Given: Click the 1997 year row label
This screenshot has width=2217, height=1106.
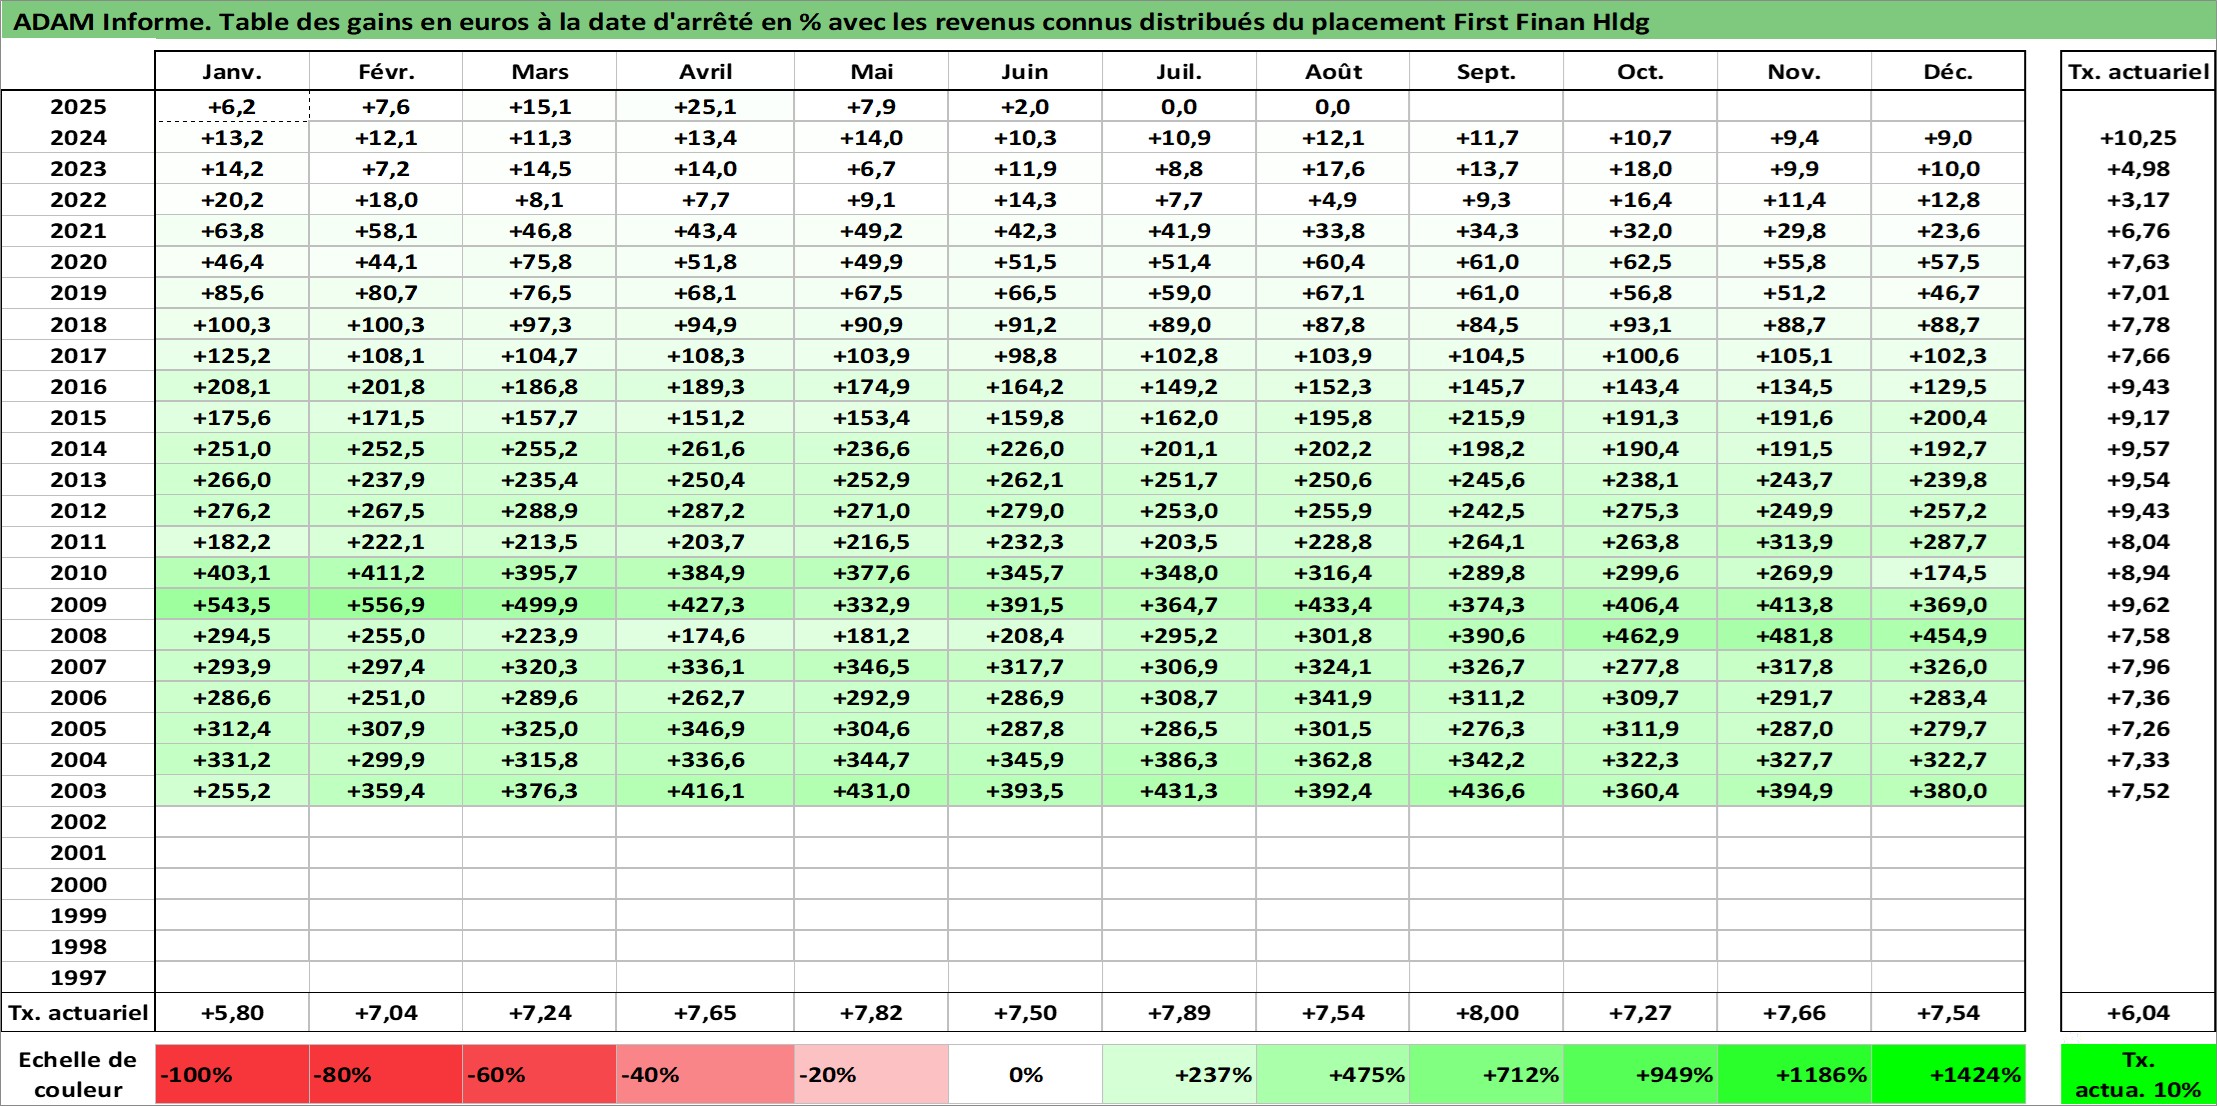Looking at the screenshot, I should [x=78, y=978].
